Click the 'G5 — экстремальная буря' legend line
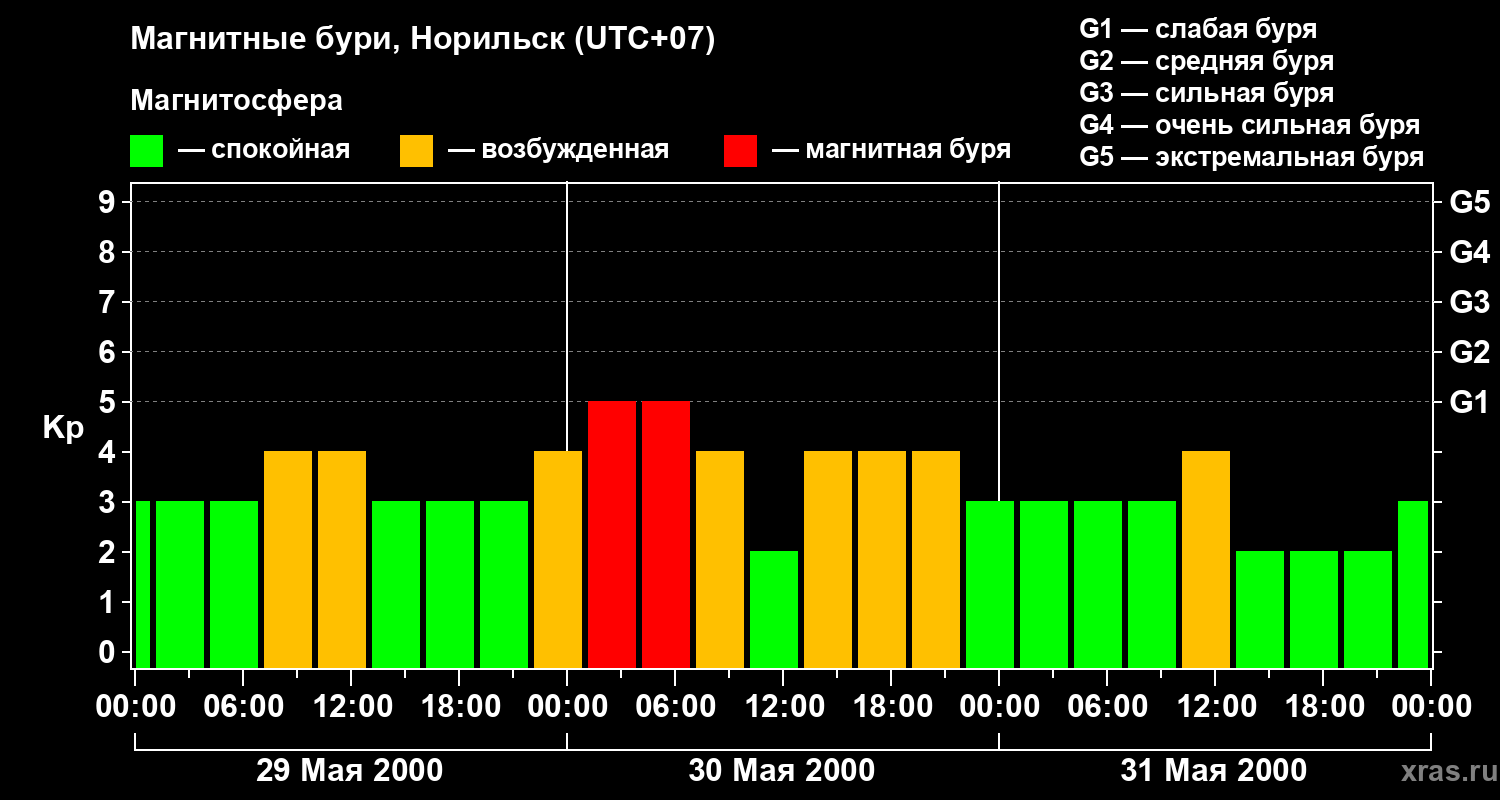This screenshot has width=1500, height=800. (x=1252, y=157)
